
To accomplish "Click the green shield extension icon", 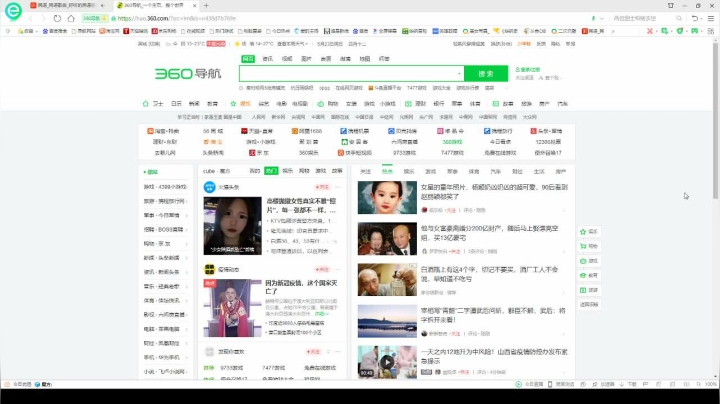I will tap(680, 31).
